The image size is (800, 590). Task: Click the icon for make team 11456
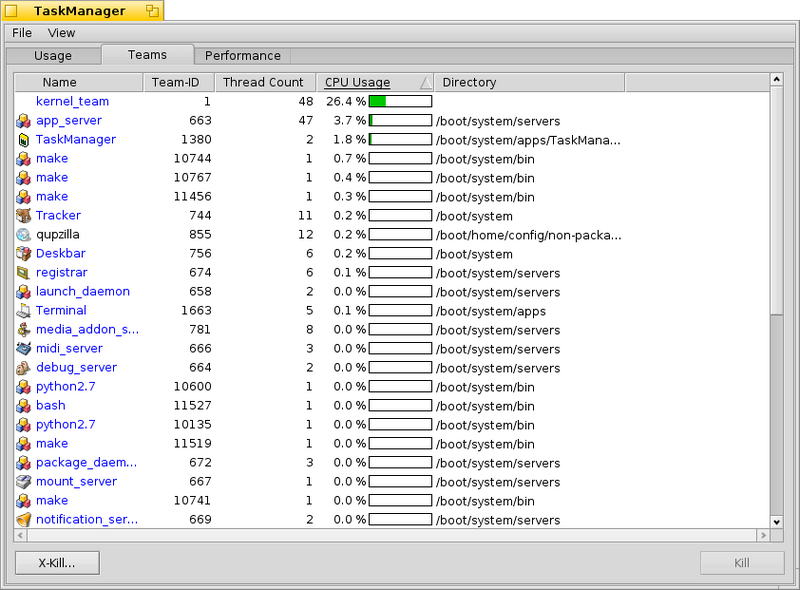point(23,196)
